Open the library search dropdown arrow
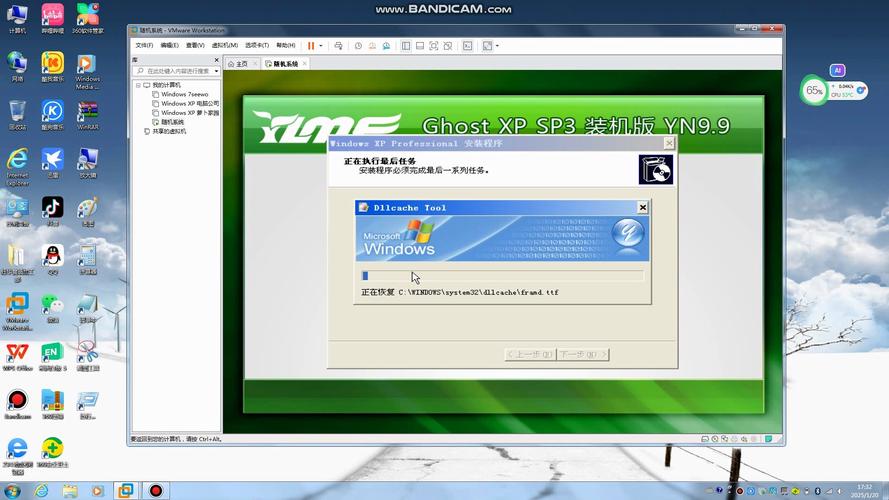 coord(217,71)
